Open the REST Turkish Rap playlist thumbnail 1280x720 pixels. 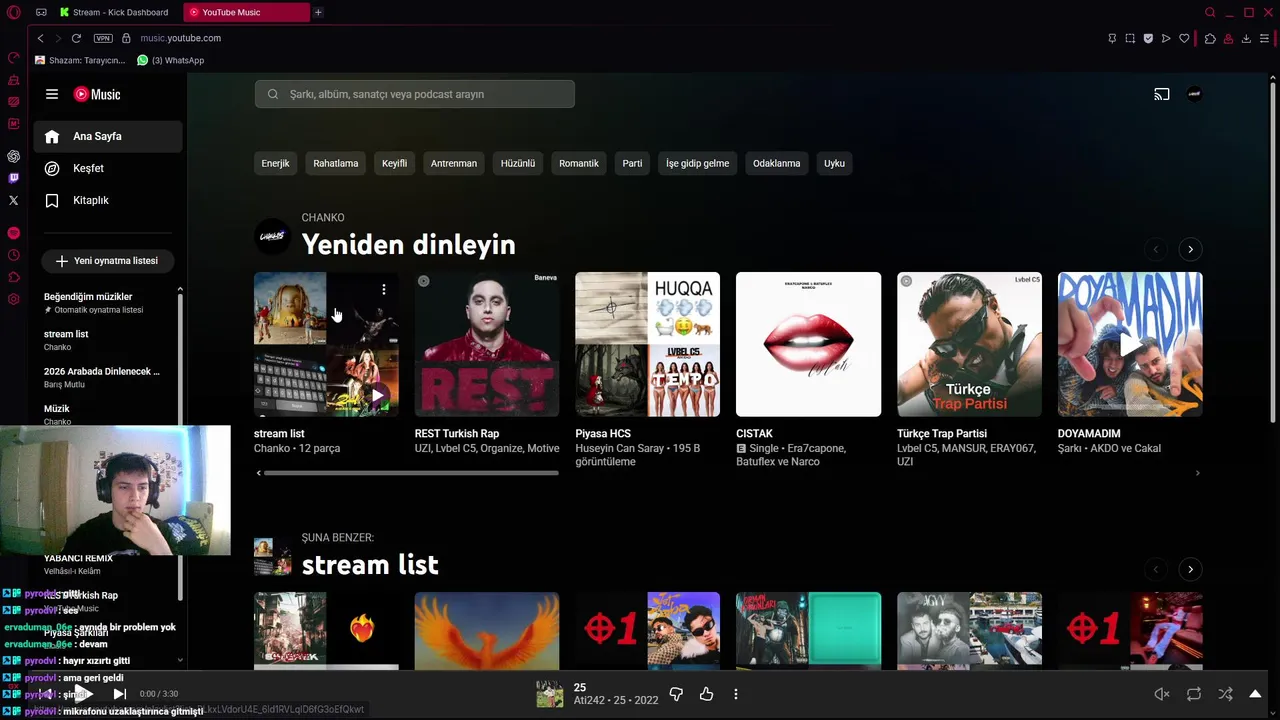pos(487,344)
